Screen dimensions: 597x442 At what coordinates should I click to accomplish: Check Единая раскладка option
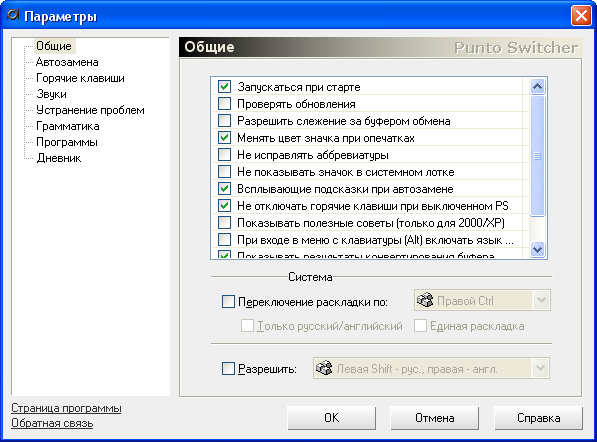coord(420,326)
